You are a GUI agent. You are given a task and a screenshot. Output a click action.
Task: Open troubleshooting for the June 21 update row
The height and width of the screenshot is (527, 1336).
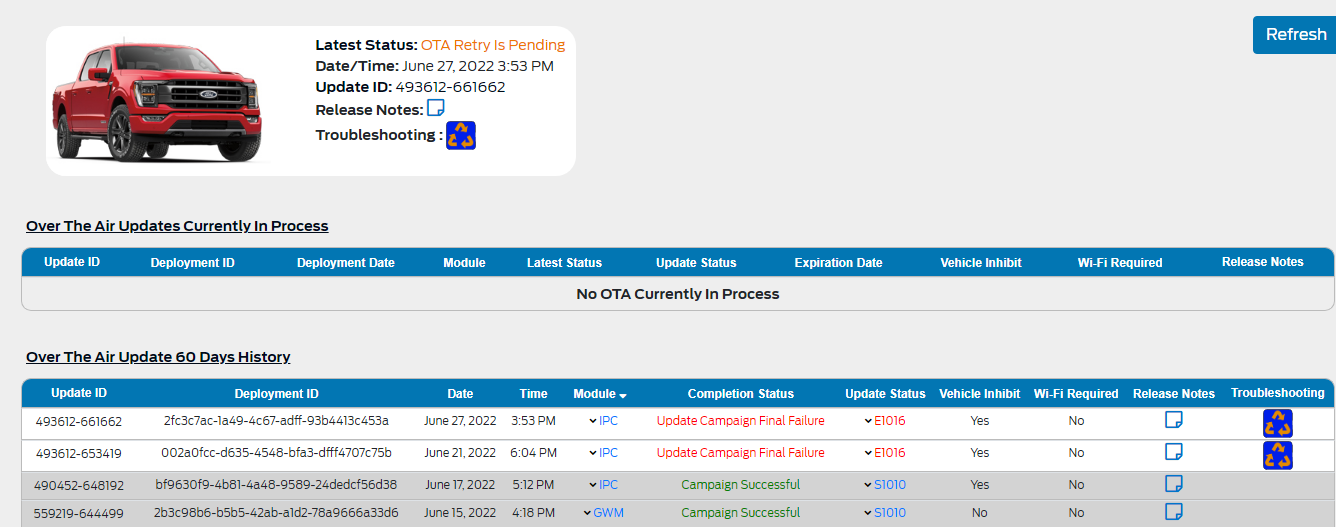click(x=1278, y=455)
